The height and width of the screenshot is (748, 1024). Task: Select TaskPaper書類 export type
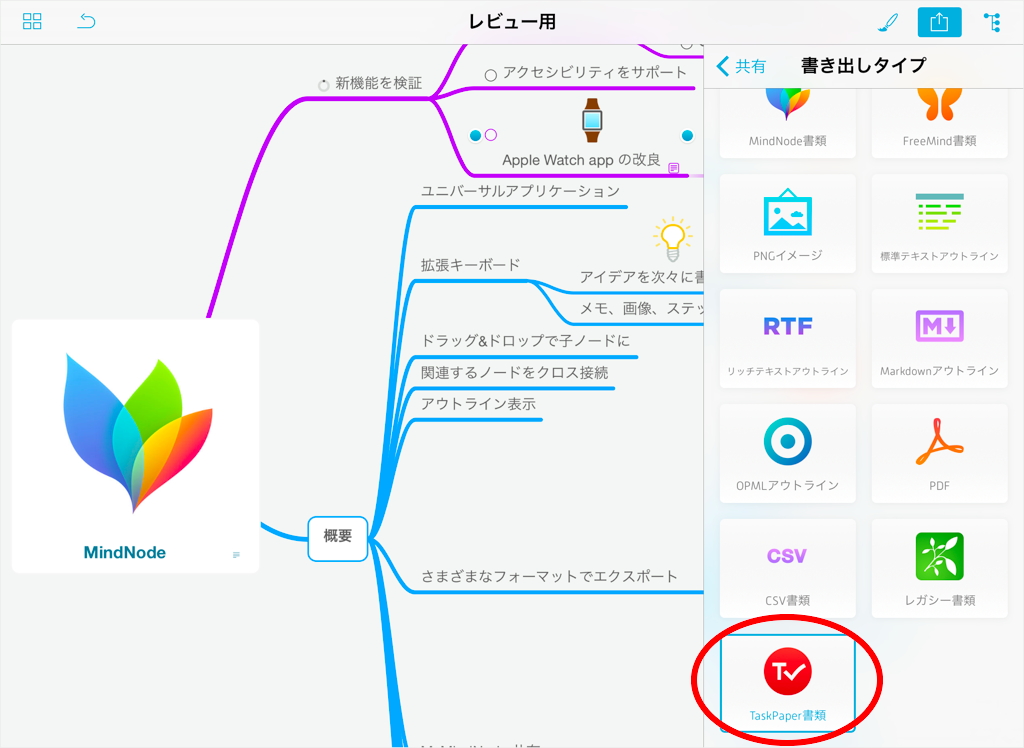click(x=788, y=683)
